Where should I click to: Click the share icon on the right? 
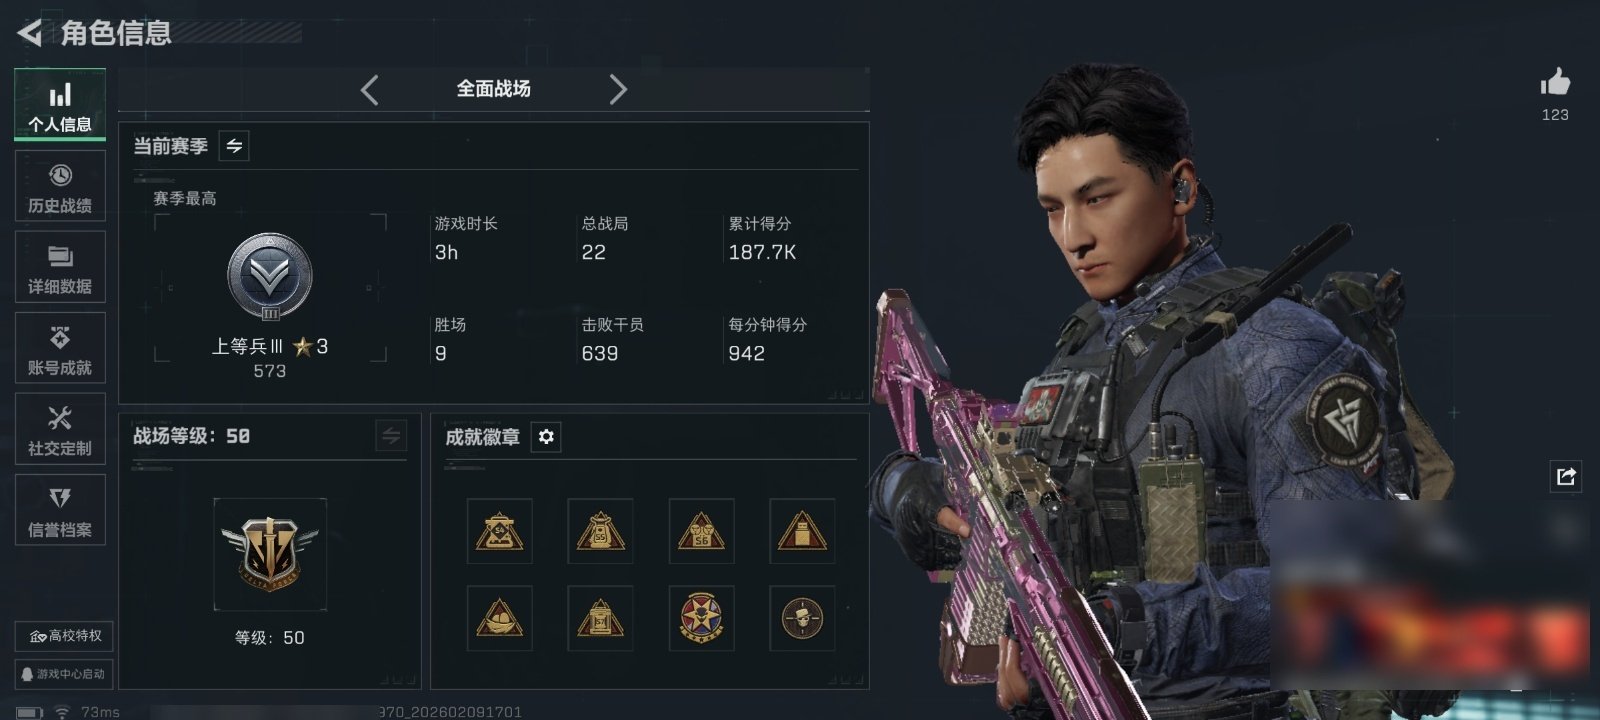[1566, 476]
